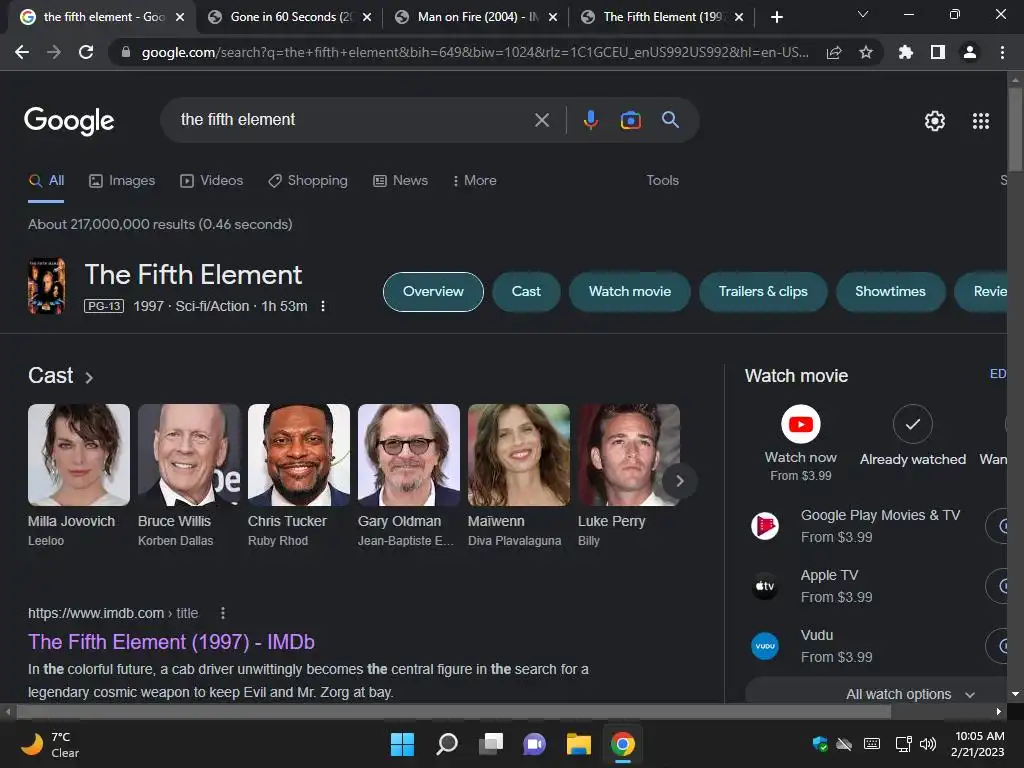Click the horizontal scrollbar thumb

coord(454,712)
